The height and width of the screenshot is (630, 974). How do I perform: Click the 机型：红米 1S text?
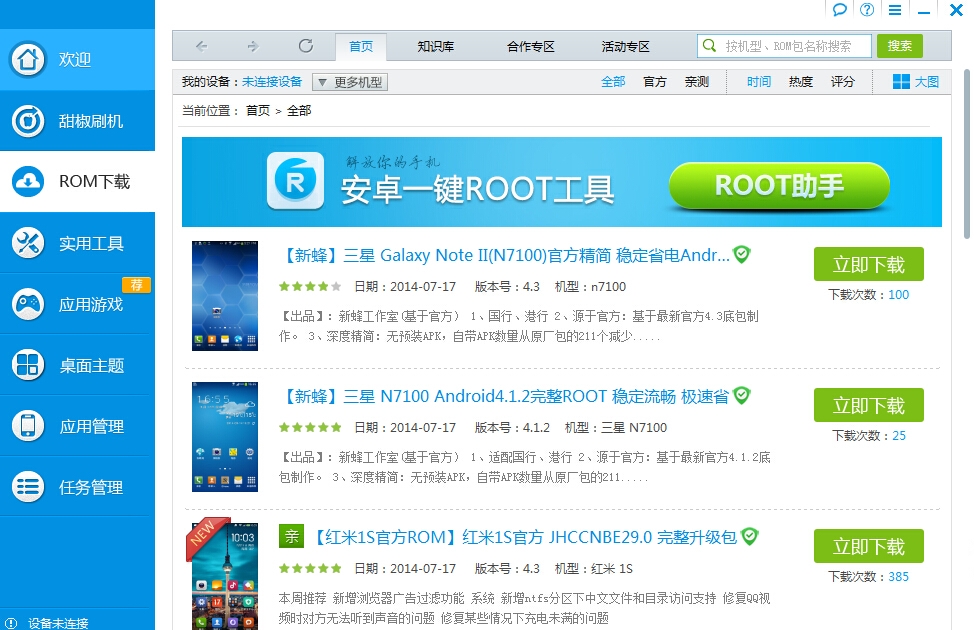pos(593,568)
